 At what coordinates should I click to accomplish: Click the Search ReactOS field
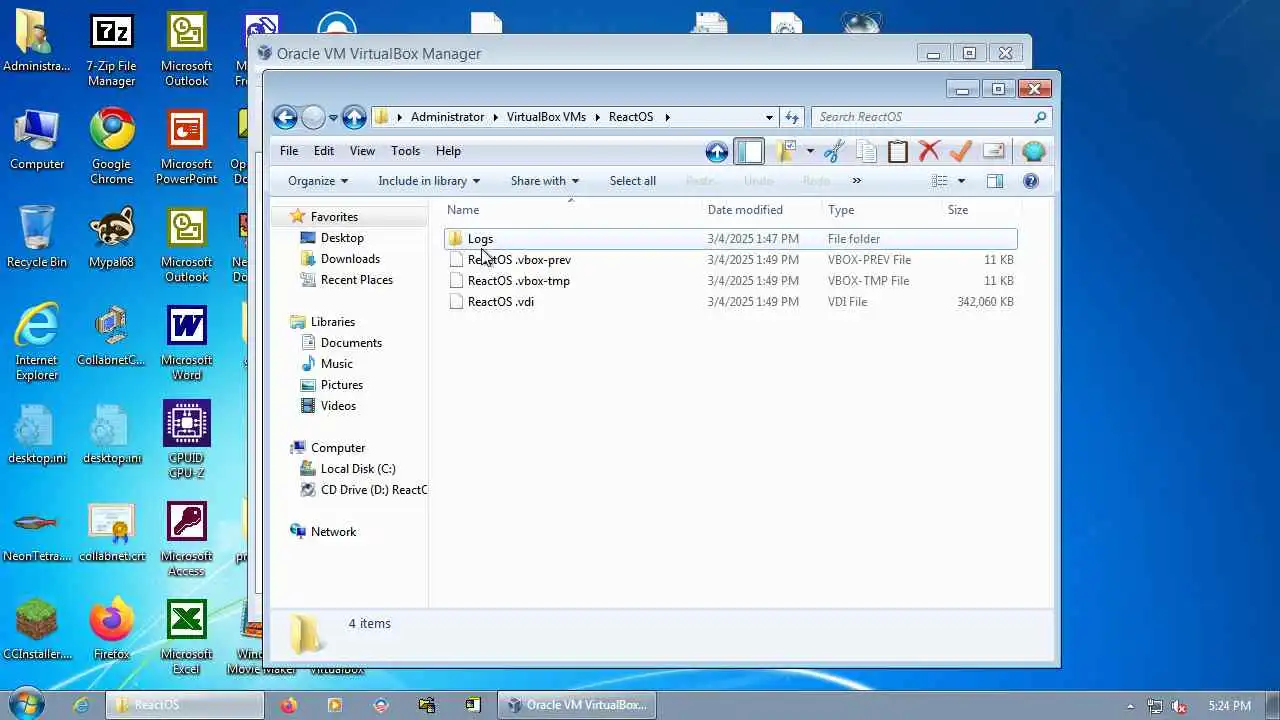930,117
